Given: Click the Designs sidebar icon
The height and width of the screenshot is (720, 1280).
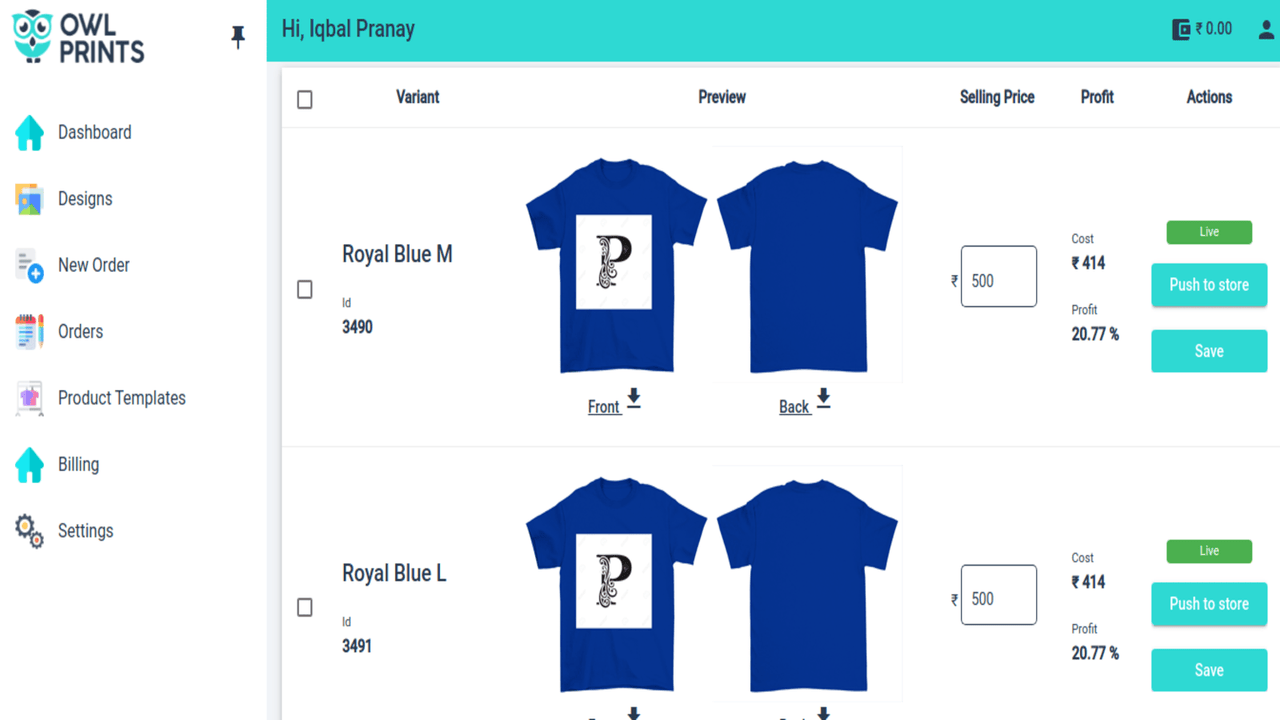Looking at the screenshot, I should [30, 199].
